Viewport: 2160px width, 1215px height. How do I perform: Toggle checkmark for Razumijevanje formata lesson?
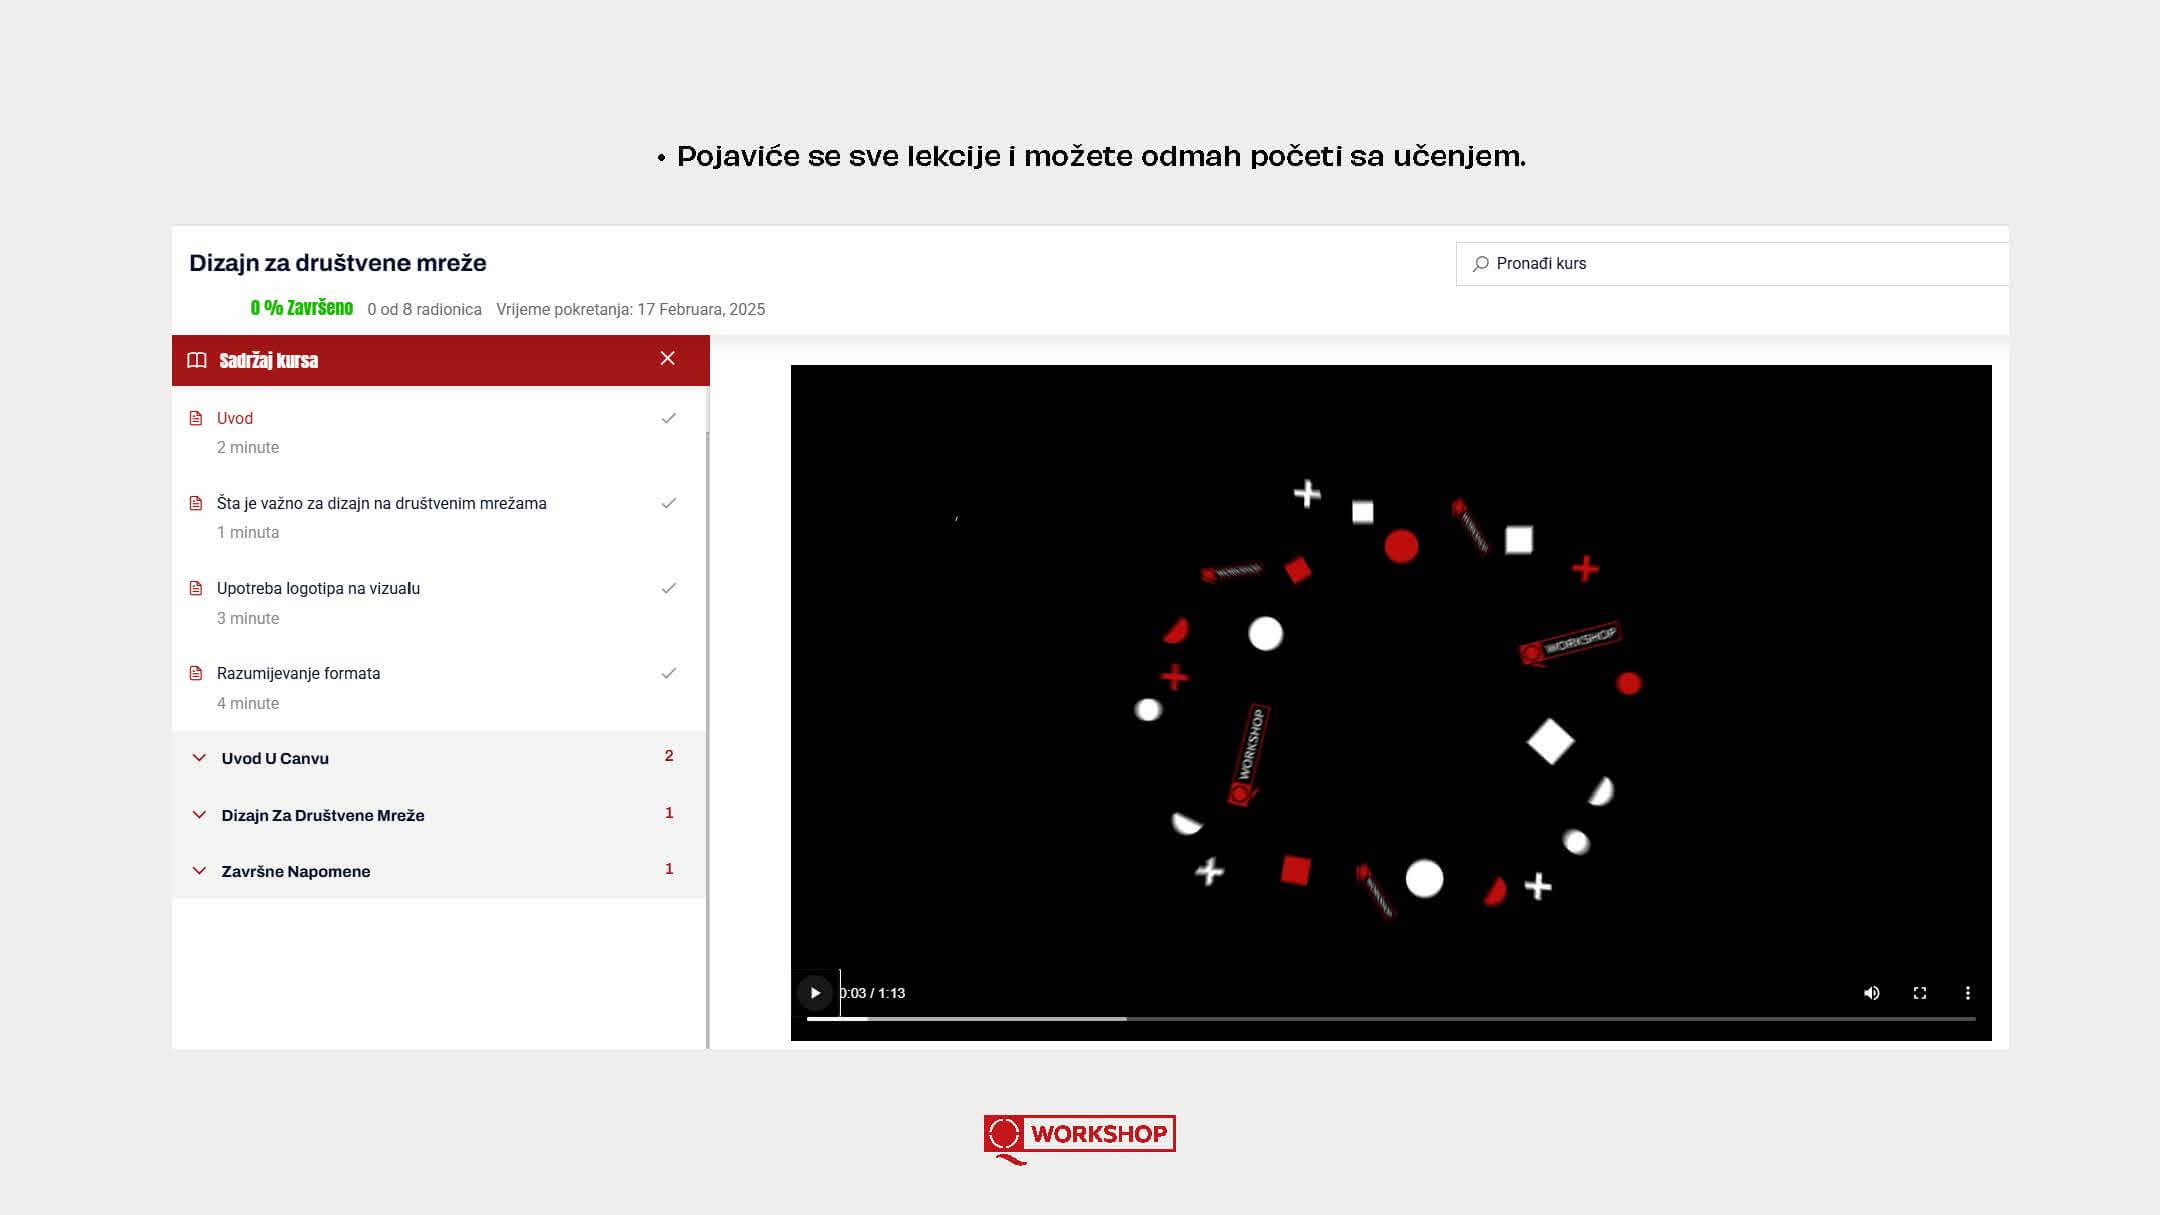[668, 673]
